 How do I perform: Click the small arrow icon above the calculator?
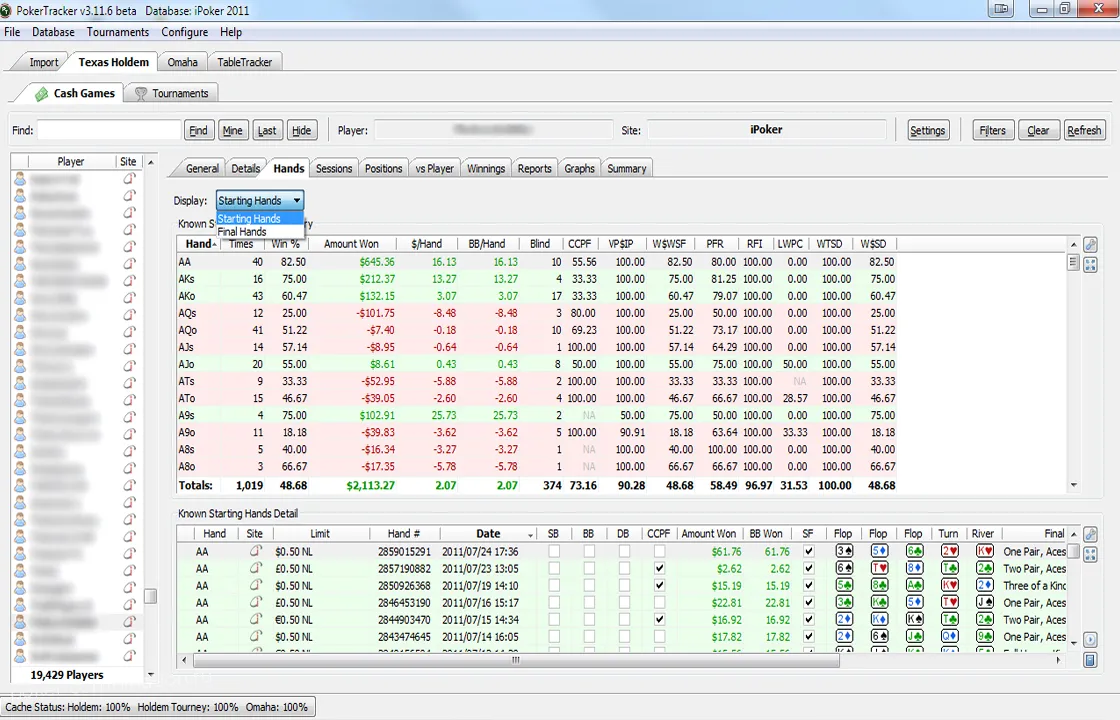(1090, 640)
